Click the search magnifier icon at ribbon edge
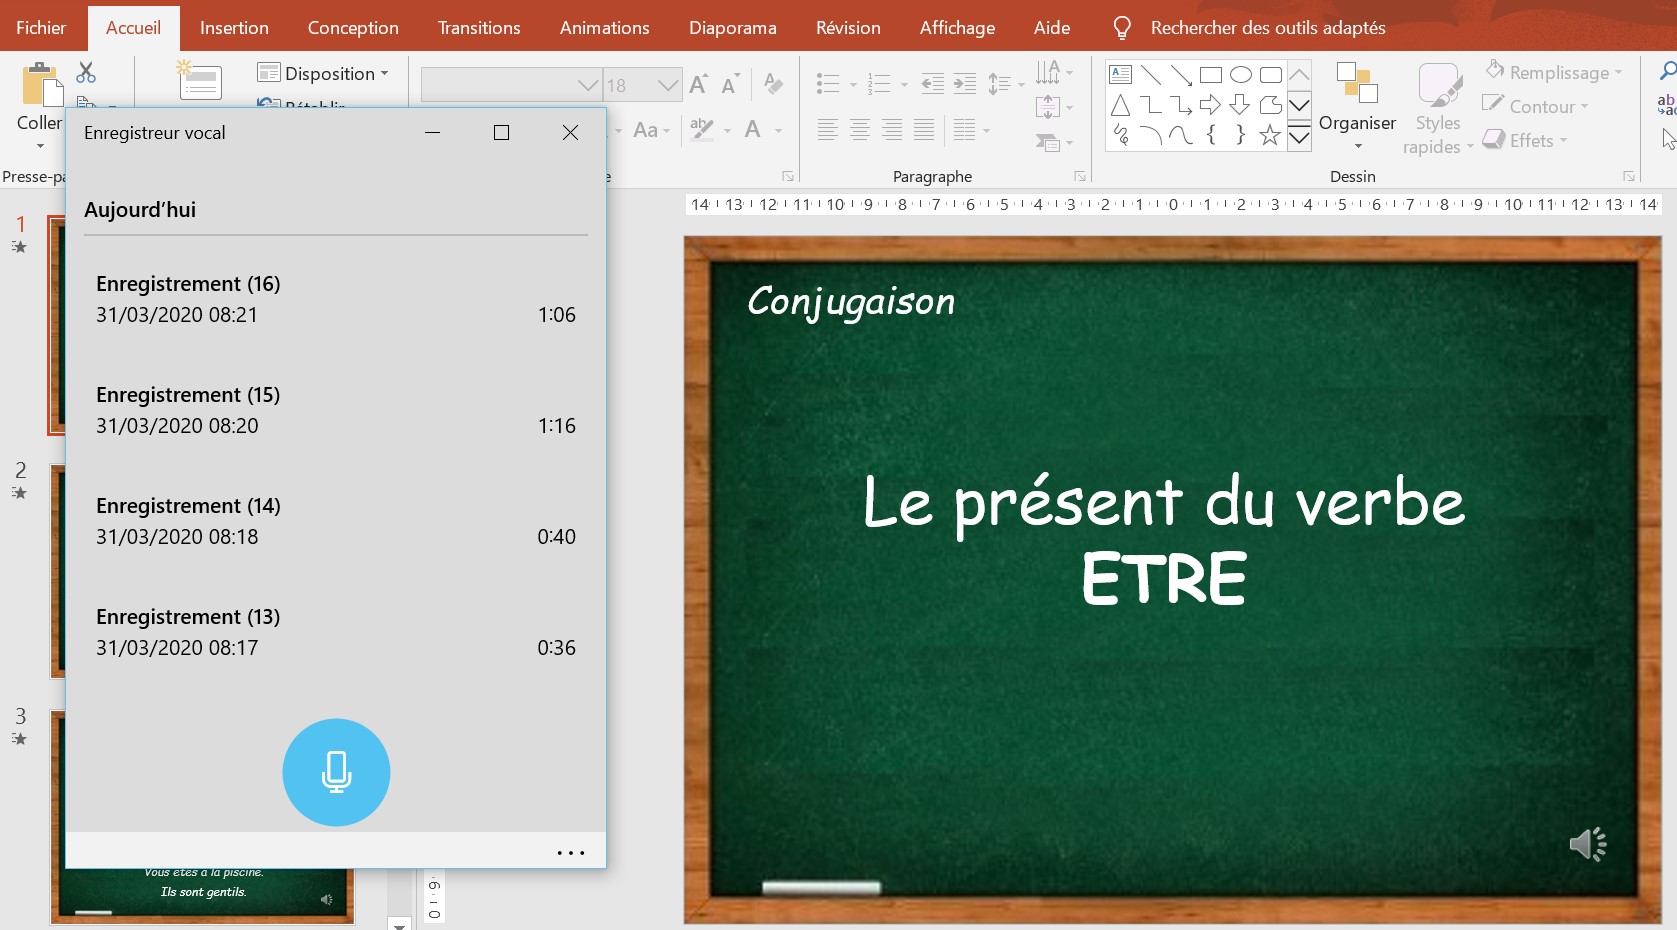Image resolution: width=1677 pixels, height=930 pixels. (x=1668, y=71)
